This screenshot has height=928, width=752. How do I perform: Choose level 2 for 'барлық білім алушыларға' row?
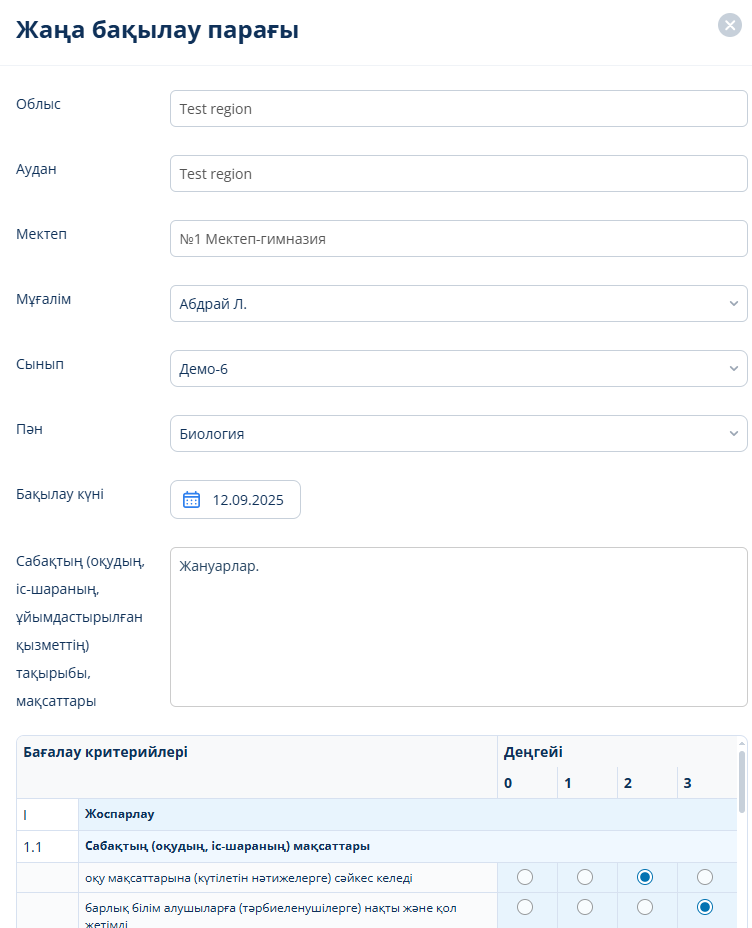[645, 907]
